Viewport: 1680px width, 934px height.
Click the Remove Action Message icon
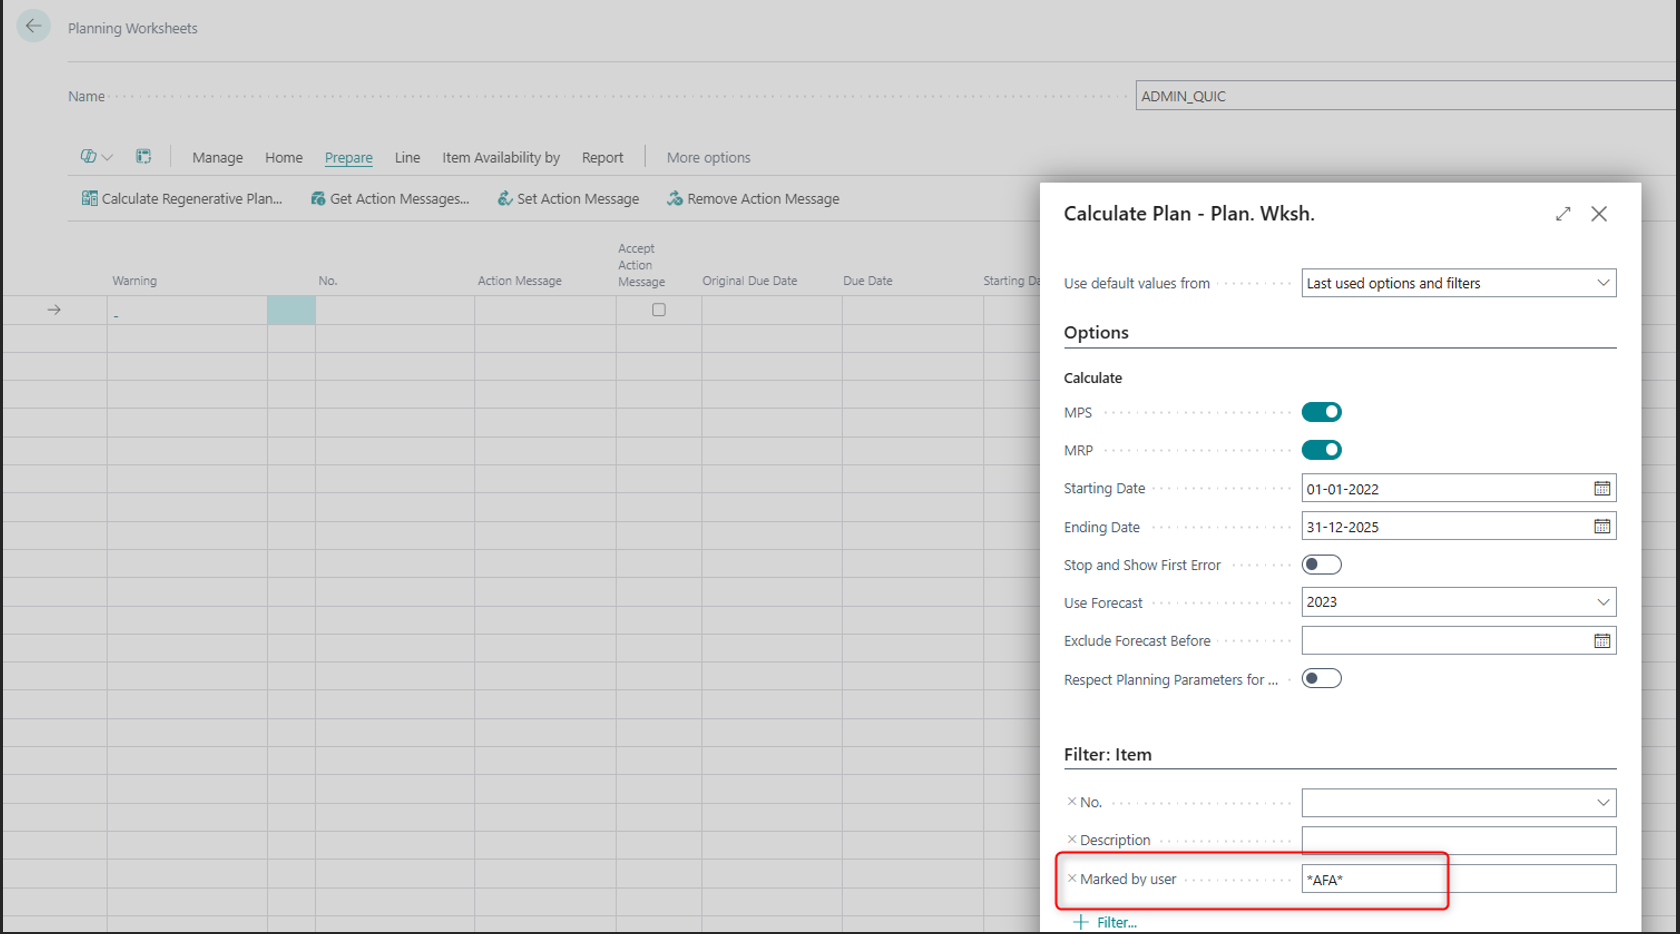click(675, 199)
